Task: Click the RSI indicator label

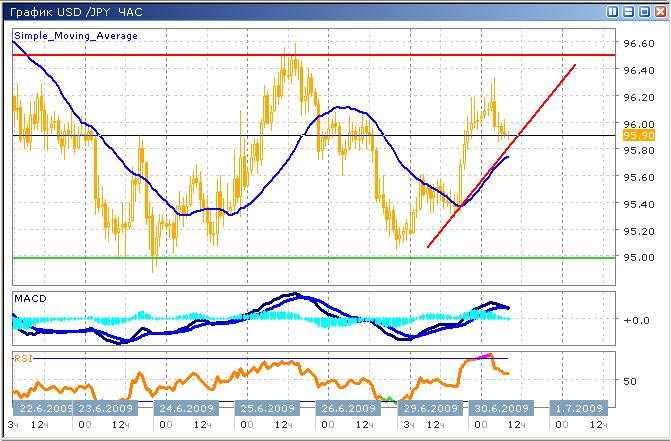Action: coord(23,357)
